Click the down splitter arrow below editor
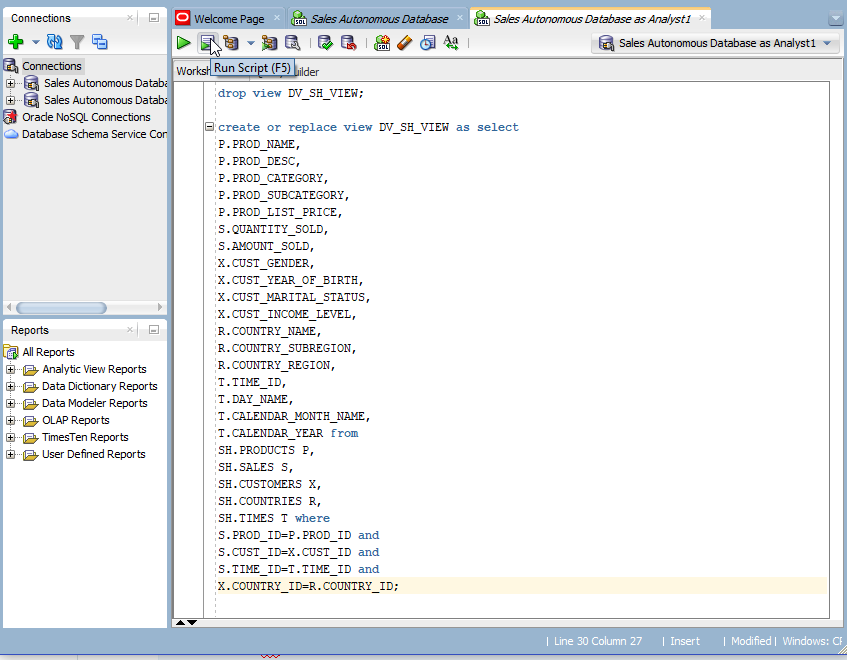The width and height of the screenshot is (847, 660). coord(192,623)
